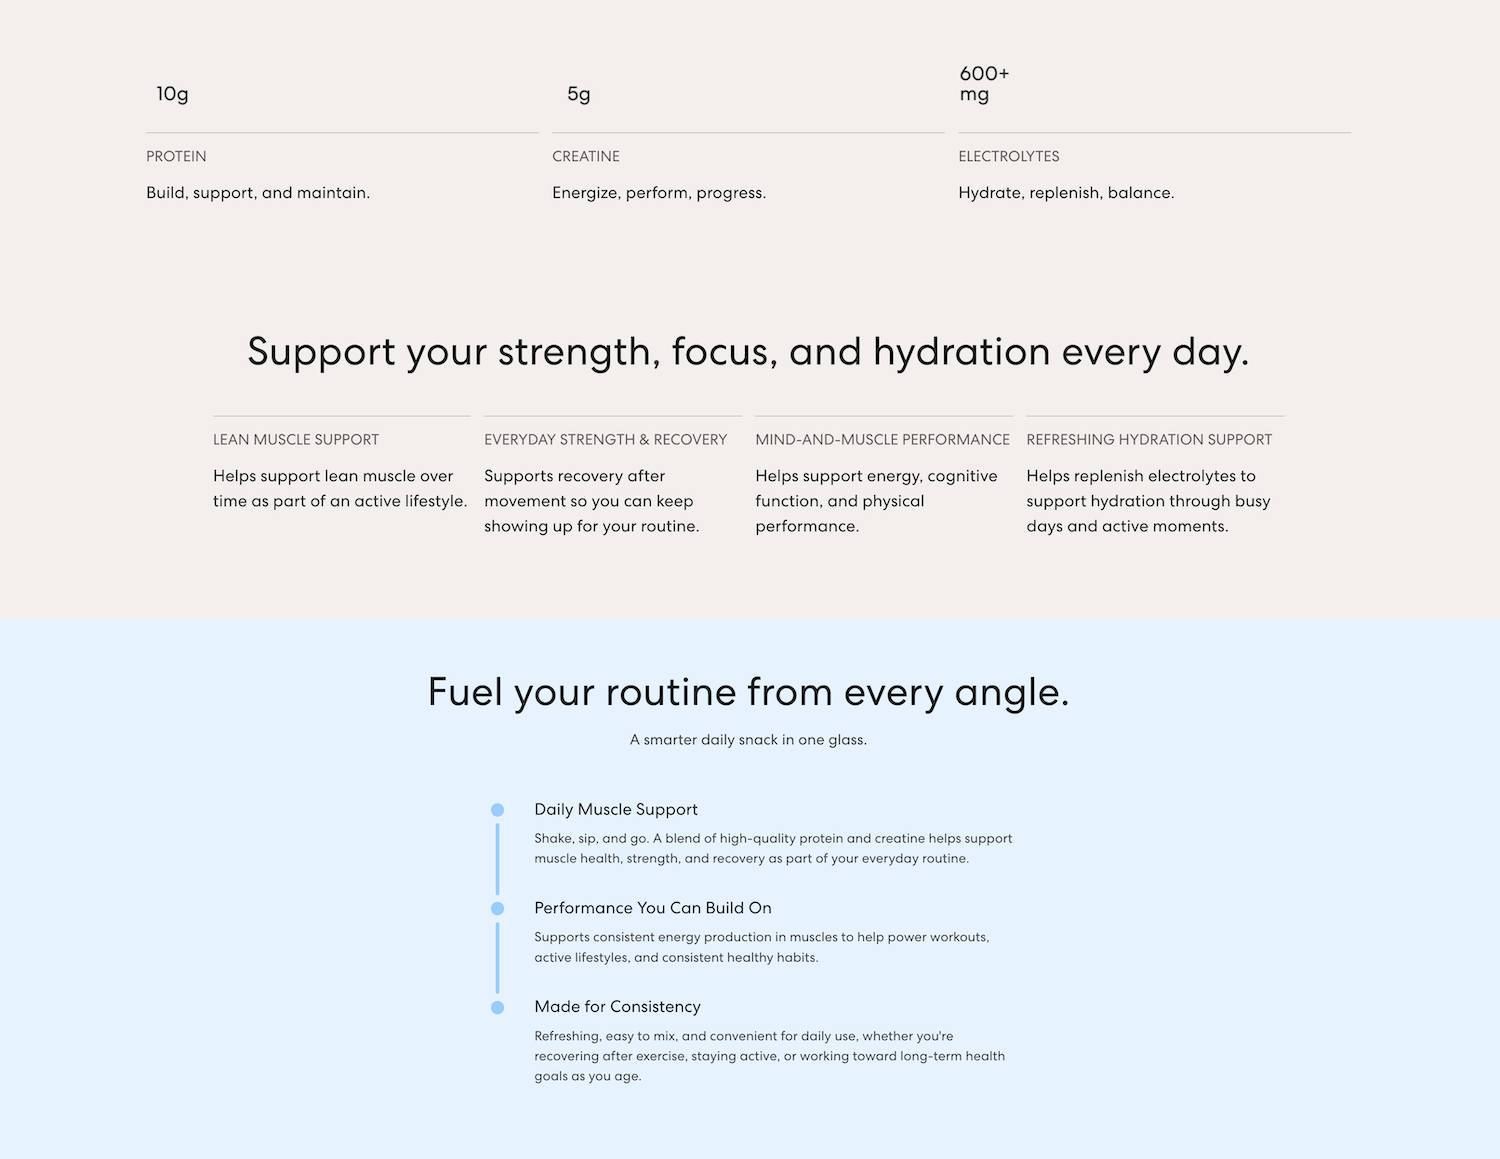Select the CREATINE label

click(586, 156)
